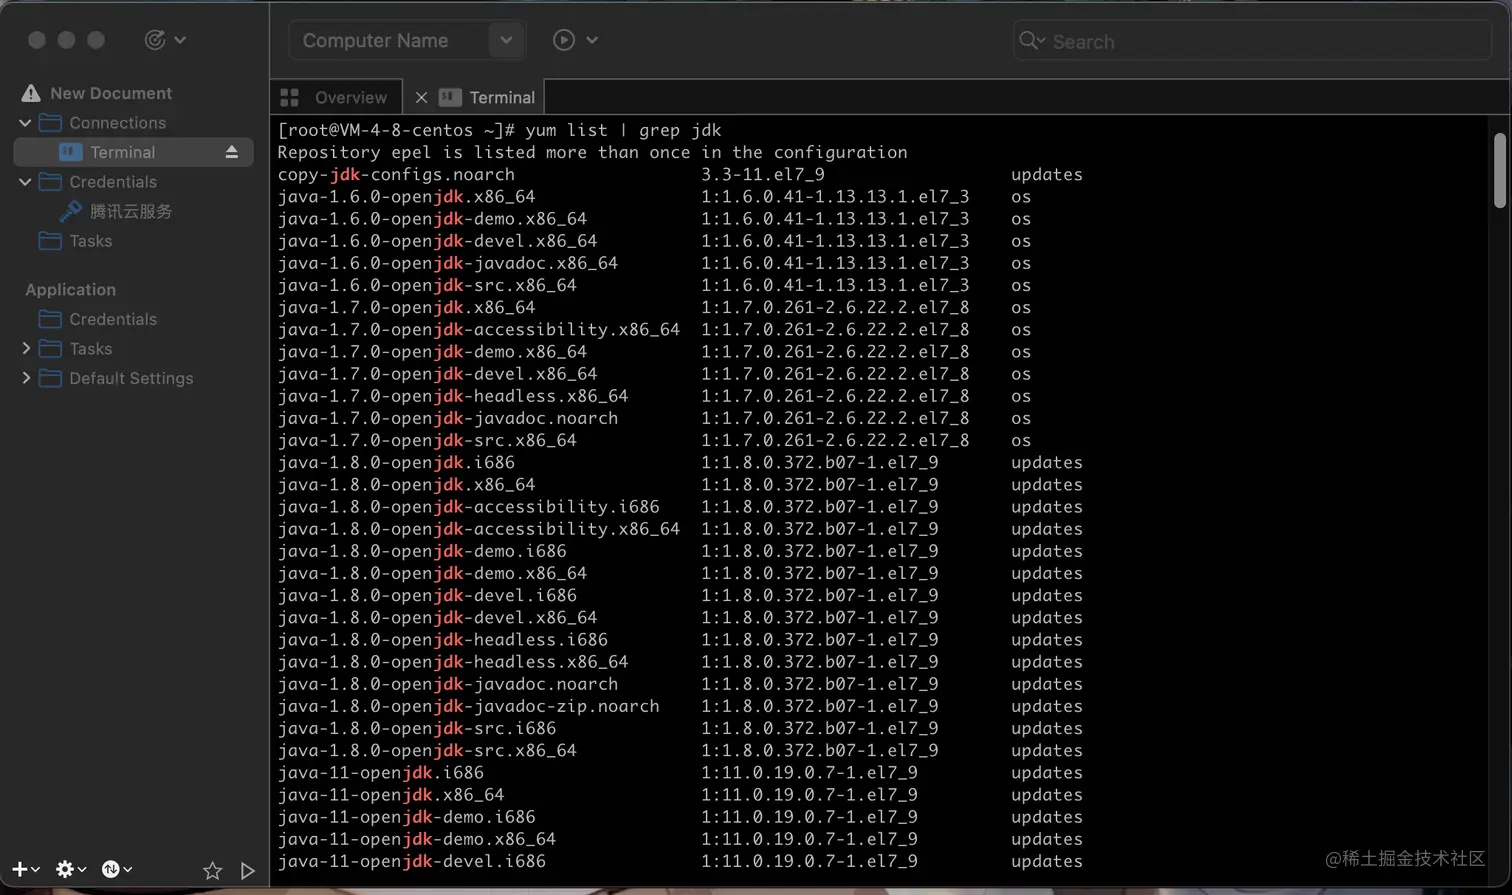Select the key icon for 腾讯云服务
This screenshot has width=1512, height=895.
[70, 211]
